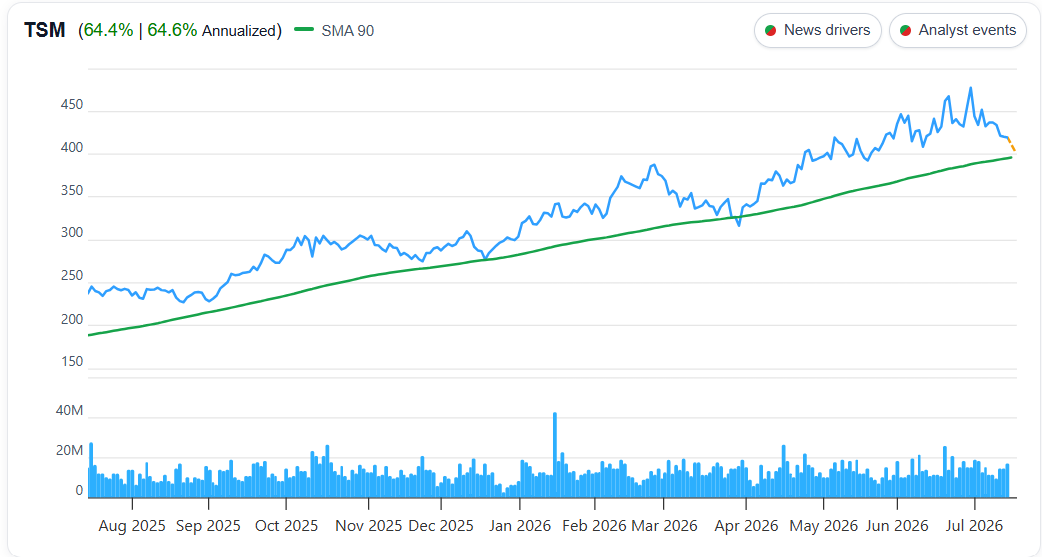This screenshot has height=557, width=1042.
Task: Click the 64.4% return value
Action: pyautogui.click(x=108, y=31)
